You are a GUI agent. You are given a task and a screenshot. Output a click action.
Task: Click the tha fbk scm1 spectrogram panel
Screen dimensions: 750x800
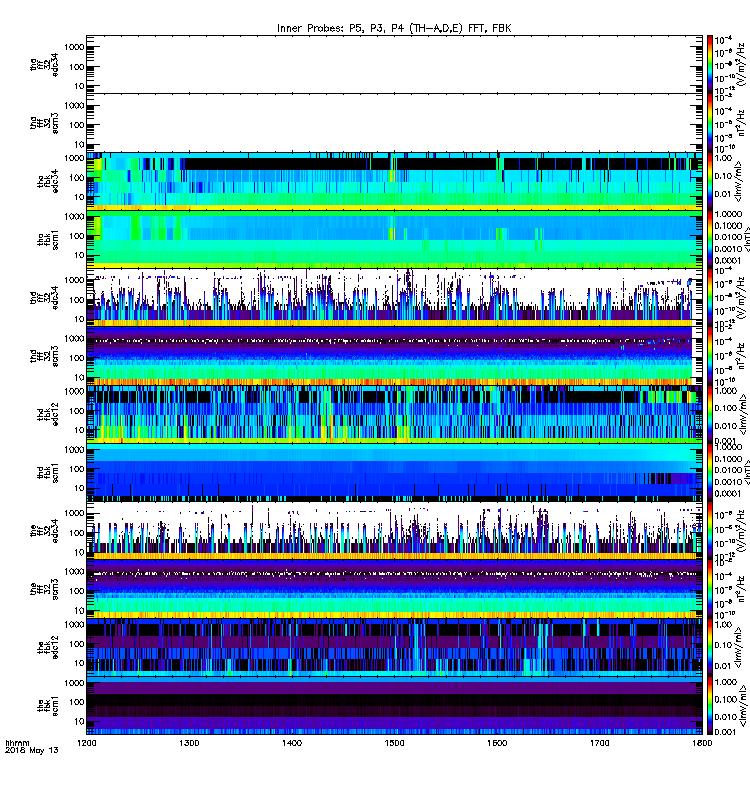[394, 240]
